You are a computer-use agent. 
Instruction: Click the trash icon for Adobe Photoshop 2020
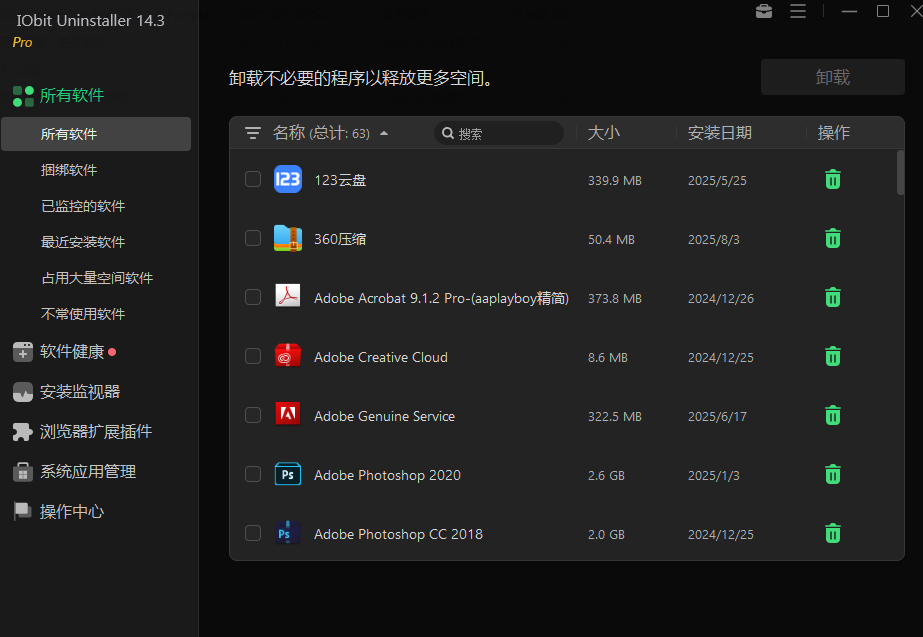832,474
